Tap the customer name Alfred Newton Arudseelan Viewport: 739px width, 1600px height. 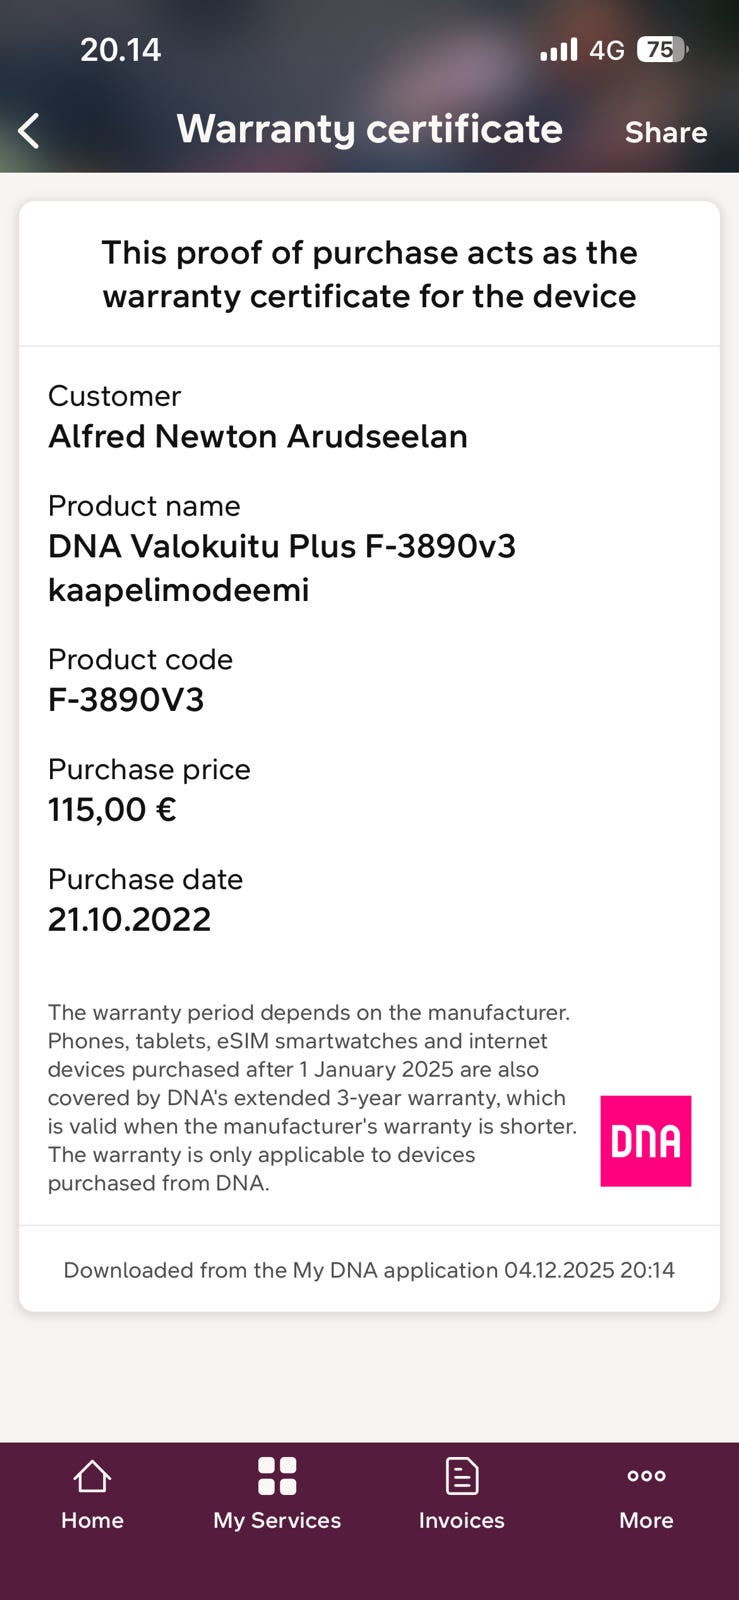click(x=258, y=437)
